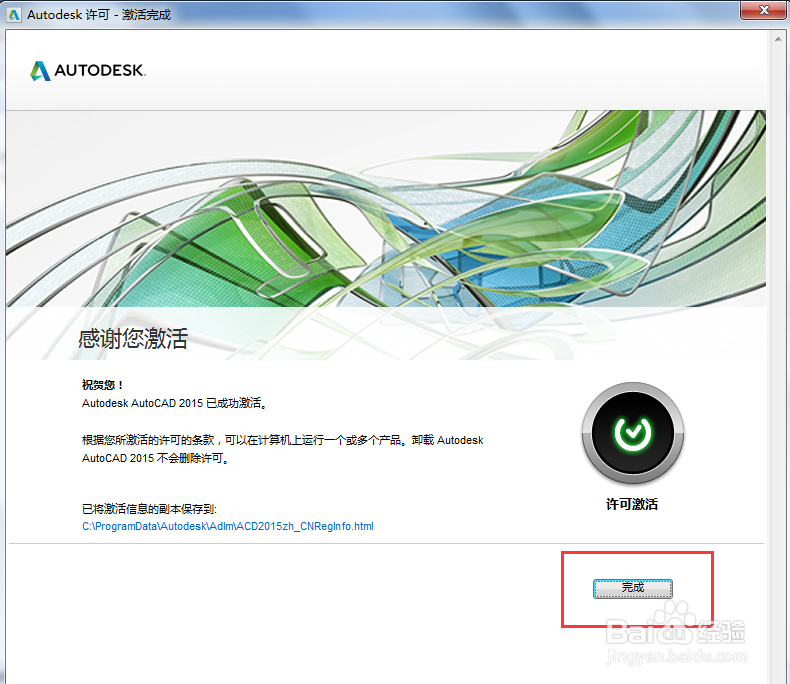Image resolution: width=790 pixels, height=684 pixels.
Task: Click the Autodesk logo in header
Action: tap(88, 71)
